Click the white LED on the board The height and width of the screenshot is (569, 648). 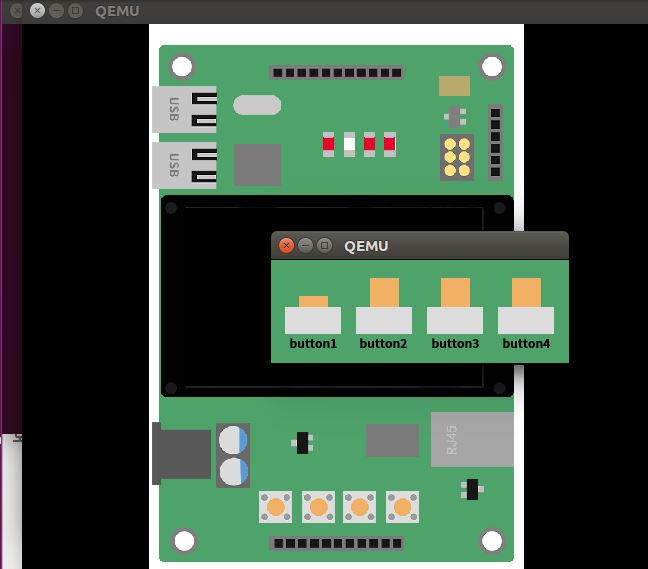(349, 144)
